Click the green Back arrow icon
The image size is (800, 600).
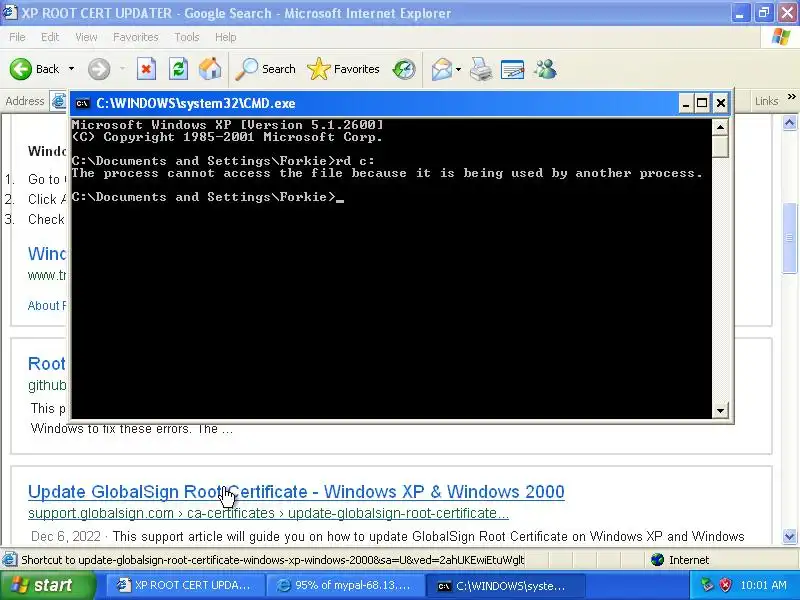[x=21, y=69]
